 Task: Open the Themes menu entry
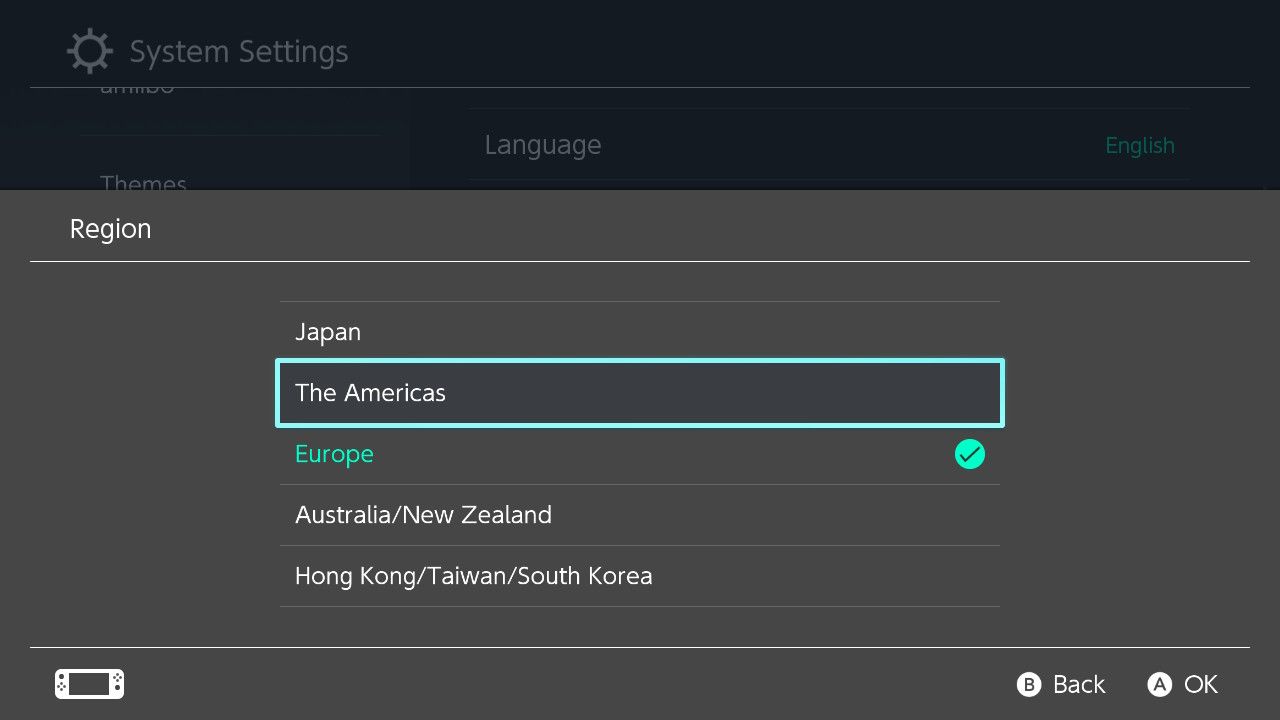[142, 184]
